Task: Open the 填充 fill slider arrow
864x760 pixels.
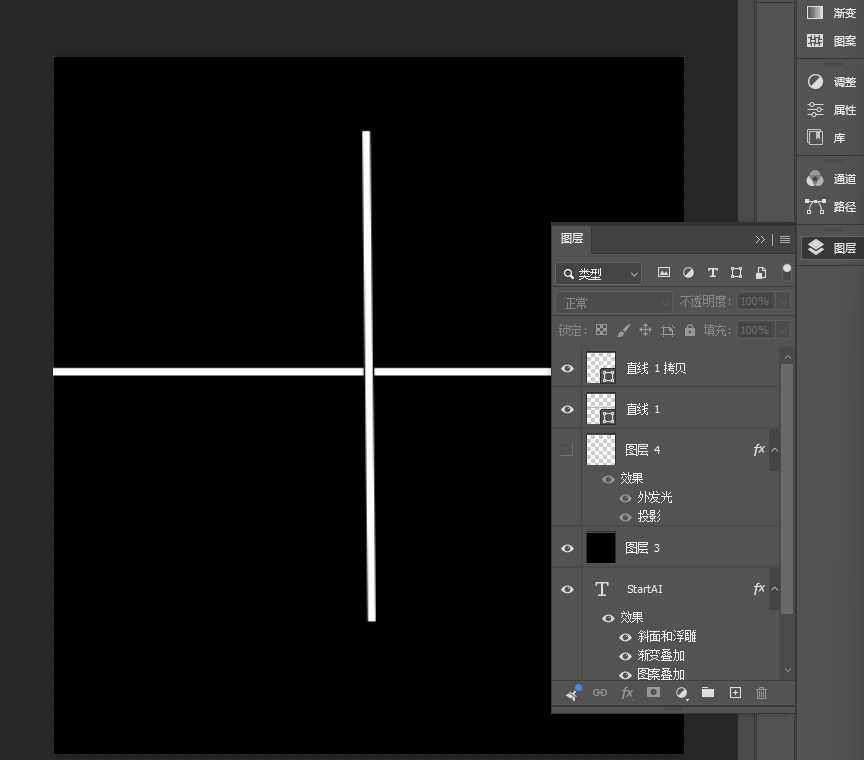Action: [x=783, y=330]
